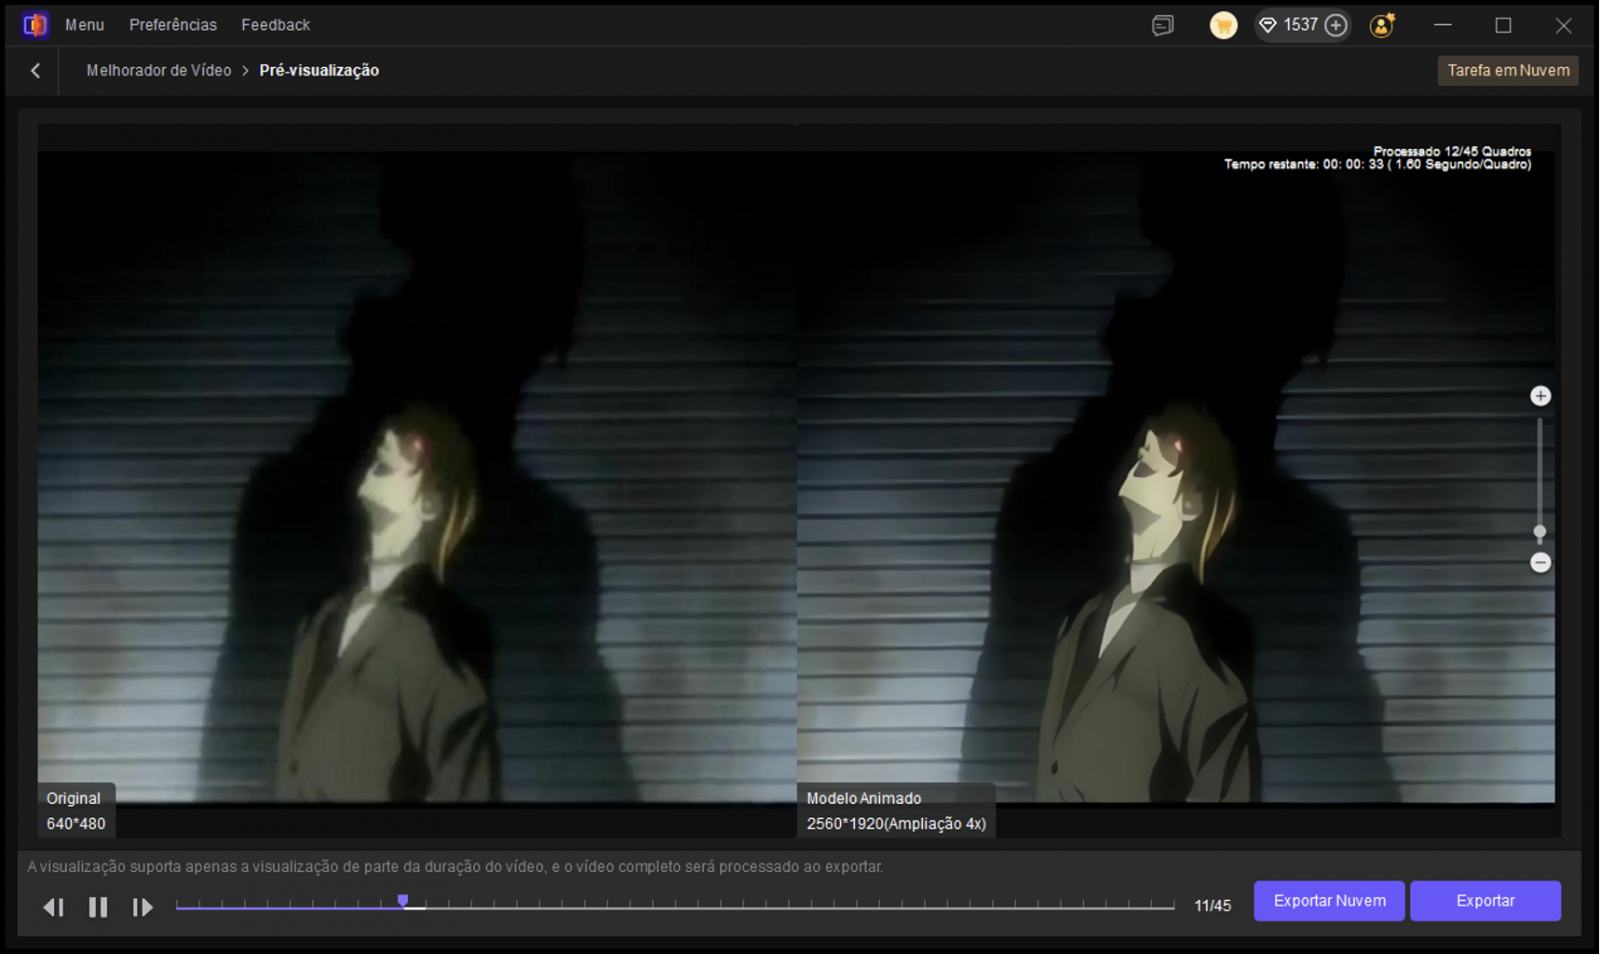The image size is (1600, 954).
Task: Open the user account profile icon
Action: pos(1382,26)
